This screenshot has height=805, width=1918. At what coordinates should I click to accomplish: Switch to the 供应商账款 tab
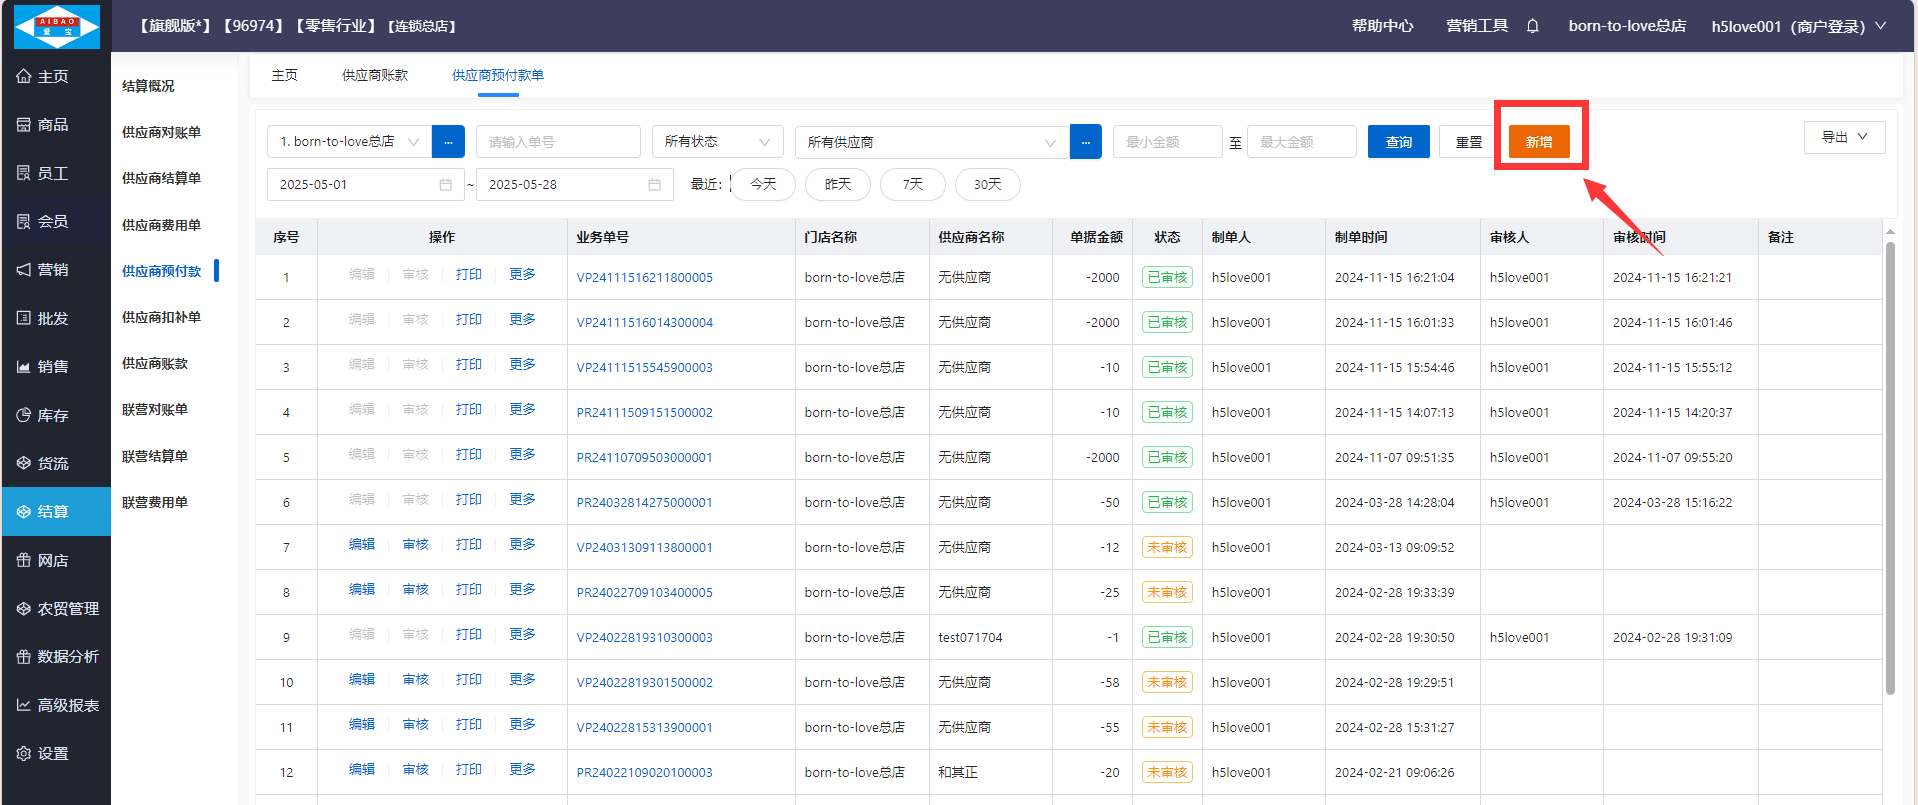point(375,75)
